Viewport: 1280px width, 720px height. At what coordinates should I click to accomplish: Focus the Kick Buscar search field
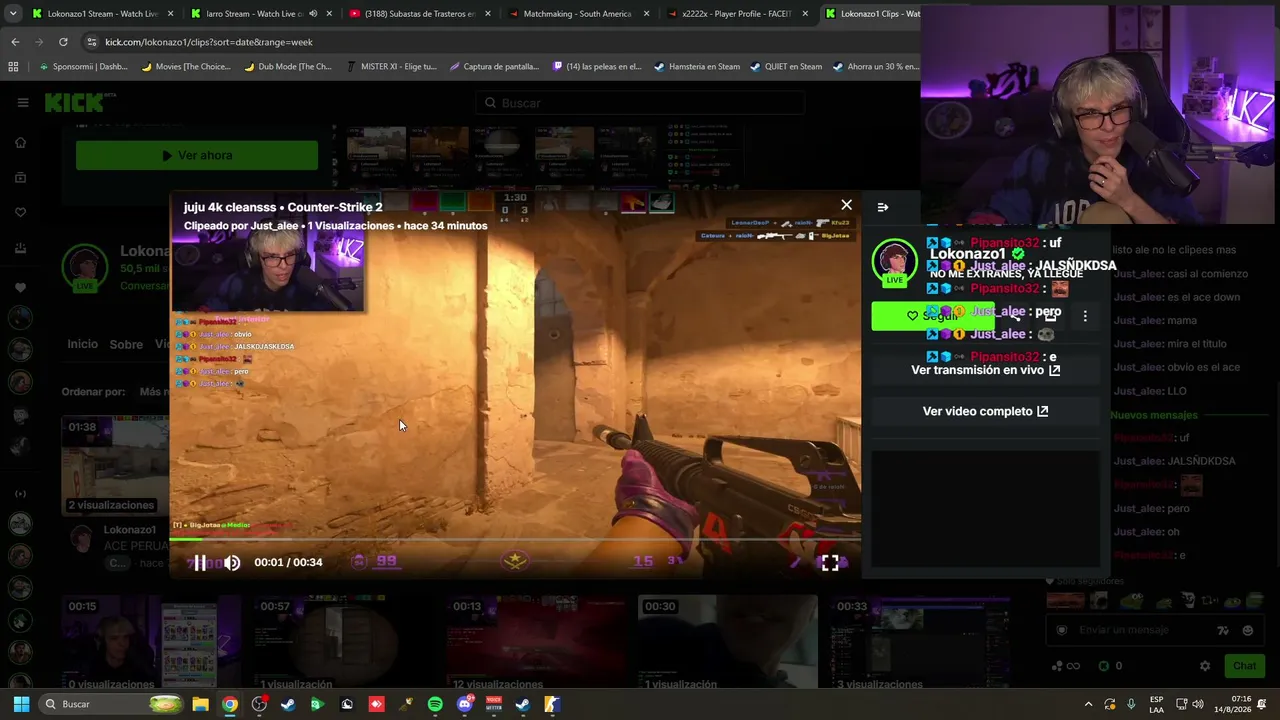(x=640, y=103)
